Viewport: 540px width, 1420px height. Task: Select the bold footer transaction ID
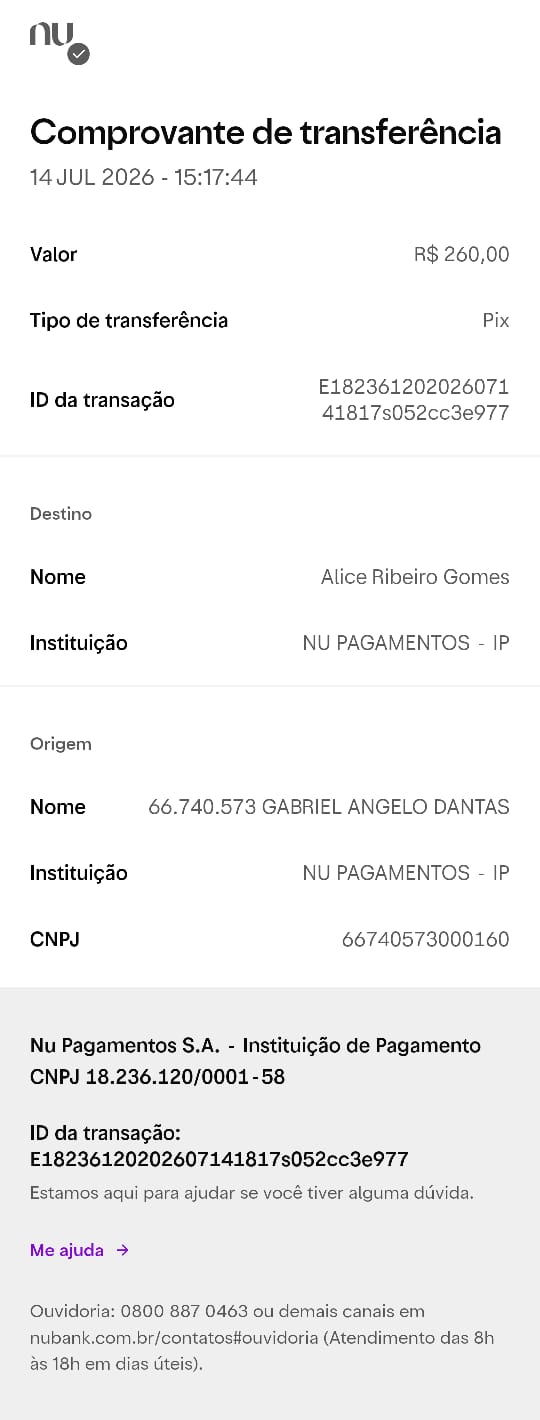(219, 1160)
